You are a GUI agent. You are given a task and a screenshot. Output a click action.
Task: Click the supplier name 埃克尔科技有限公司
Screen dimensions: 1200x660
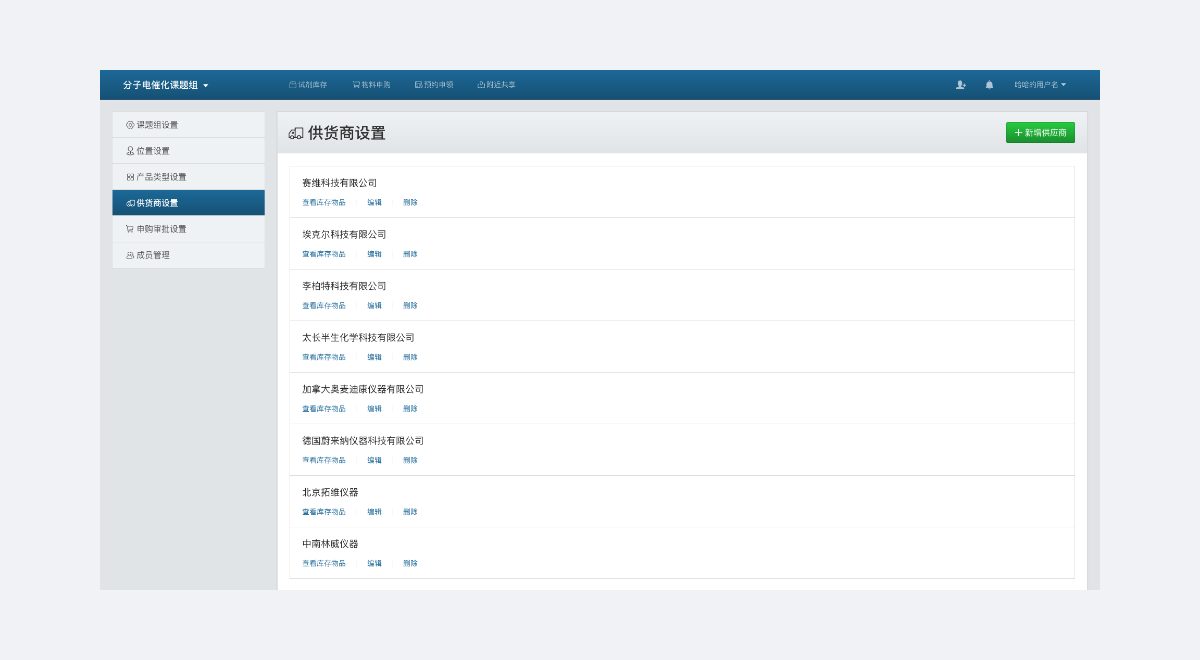[344, 234]
